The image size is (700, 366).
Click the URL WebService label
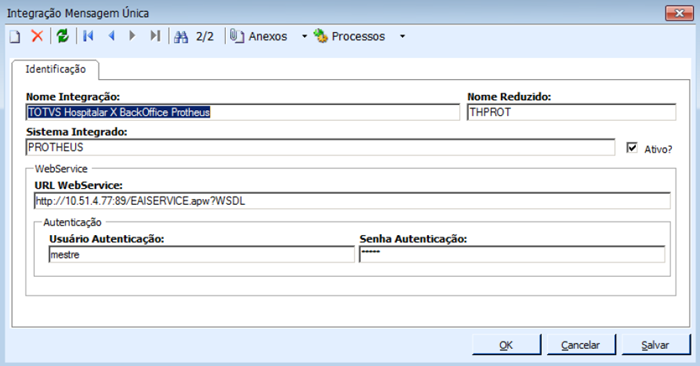(79, 185)
